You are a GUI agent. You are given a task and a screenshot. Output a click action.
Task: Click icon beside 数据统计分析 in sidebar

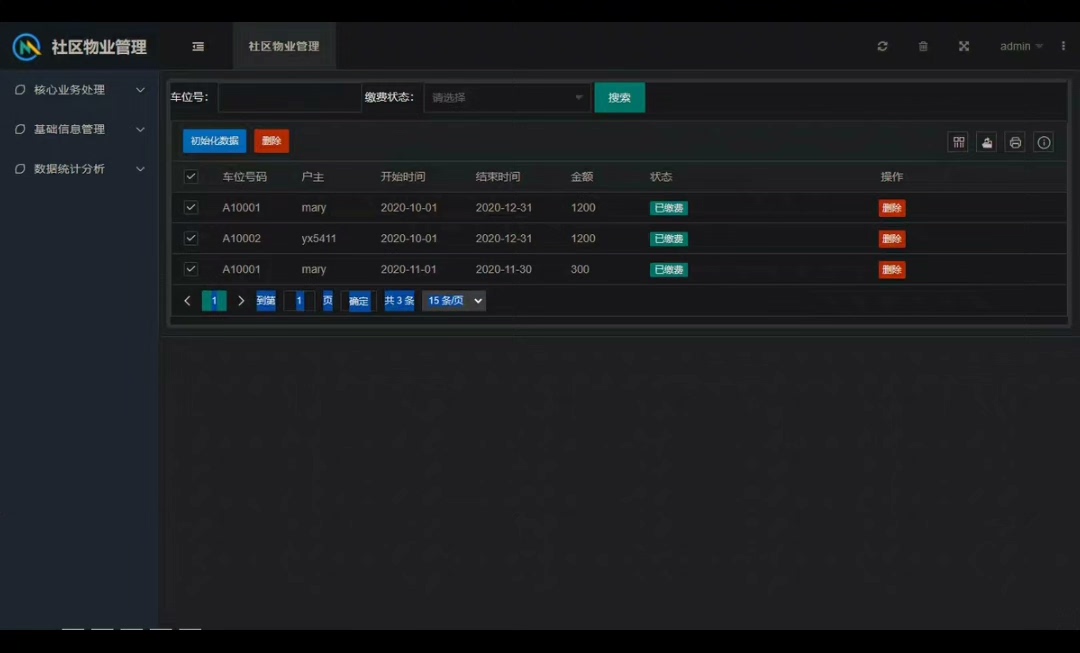[20, 169]
